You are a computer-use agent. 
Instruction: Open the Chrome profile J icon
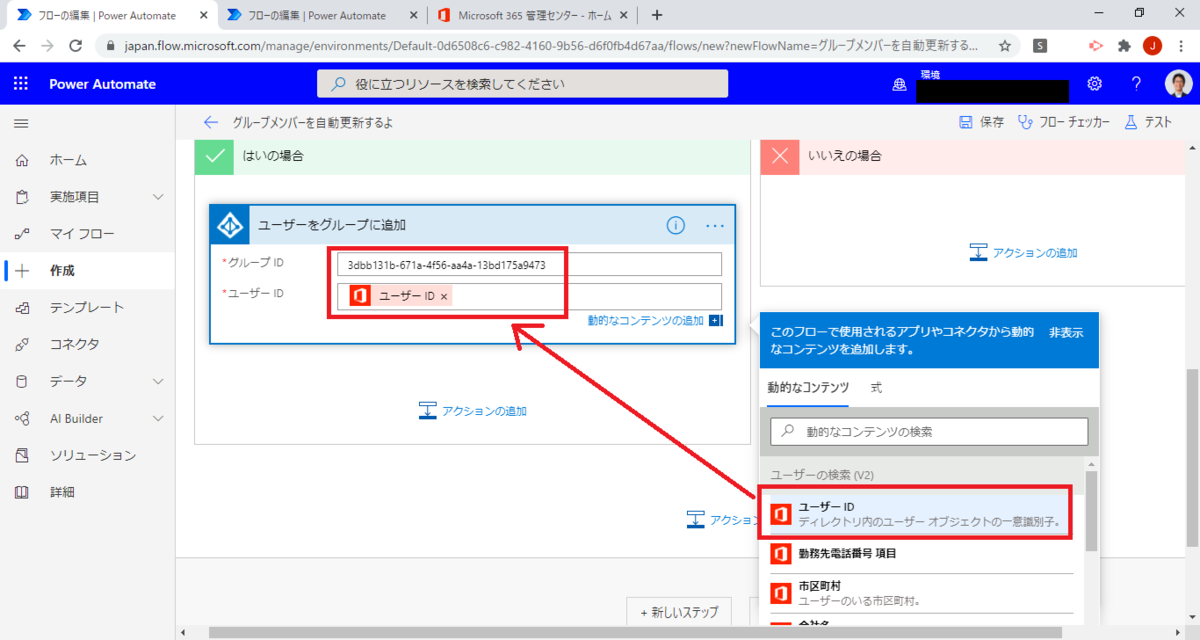point(1152,46)
